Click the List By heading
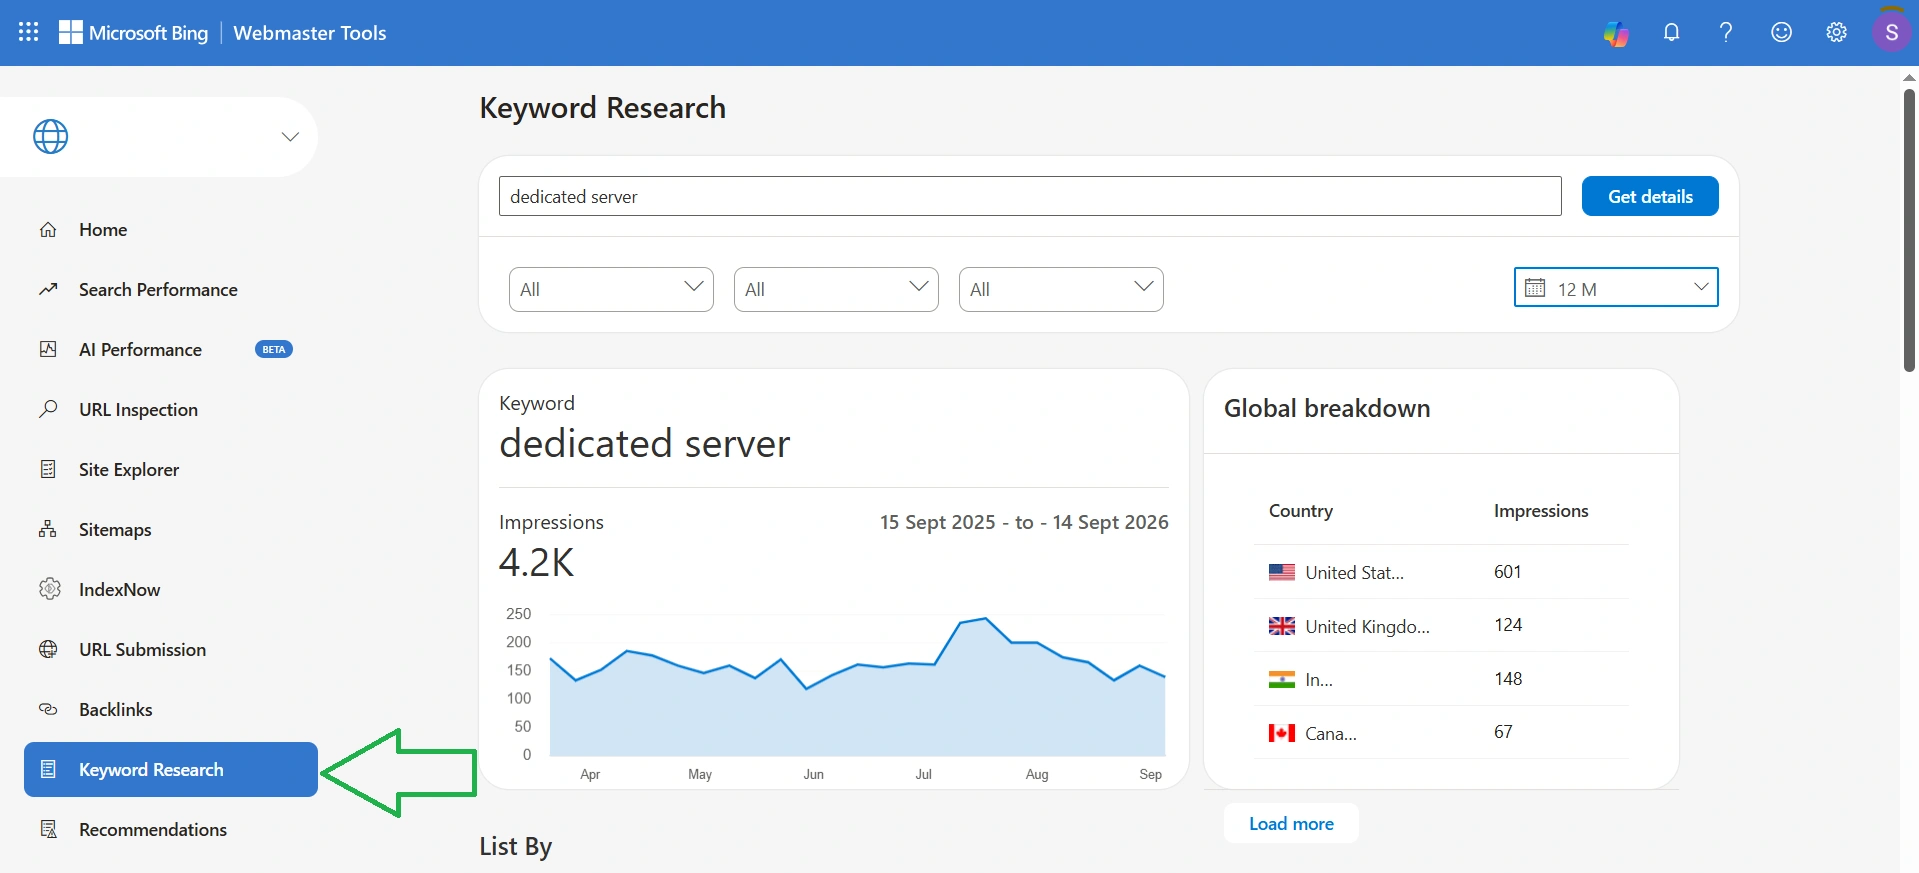1919x873 pixels. [x=515, y=846]
